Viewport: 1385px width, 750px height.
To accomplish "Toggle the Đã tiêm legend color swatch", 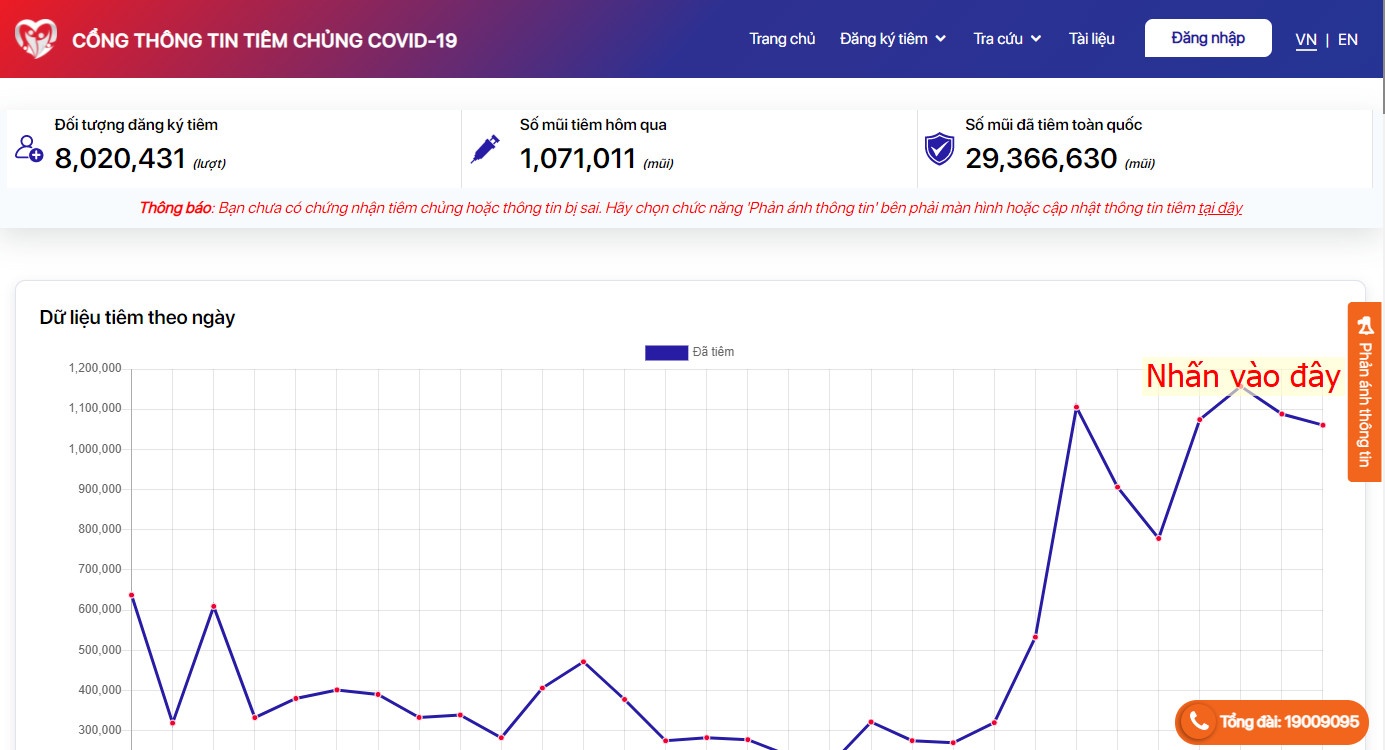I will 666,352.
